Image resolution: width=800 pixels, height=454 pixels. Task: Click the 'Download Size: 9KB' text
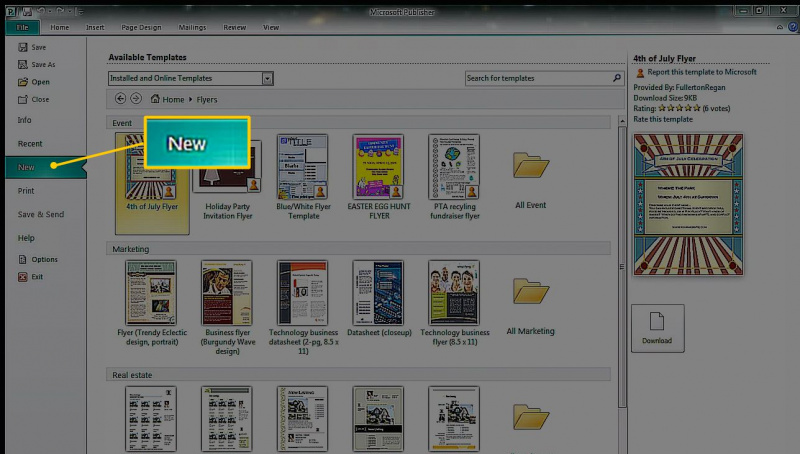pyautogui.click(x=665, y=98)
